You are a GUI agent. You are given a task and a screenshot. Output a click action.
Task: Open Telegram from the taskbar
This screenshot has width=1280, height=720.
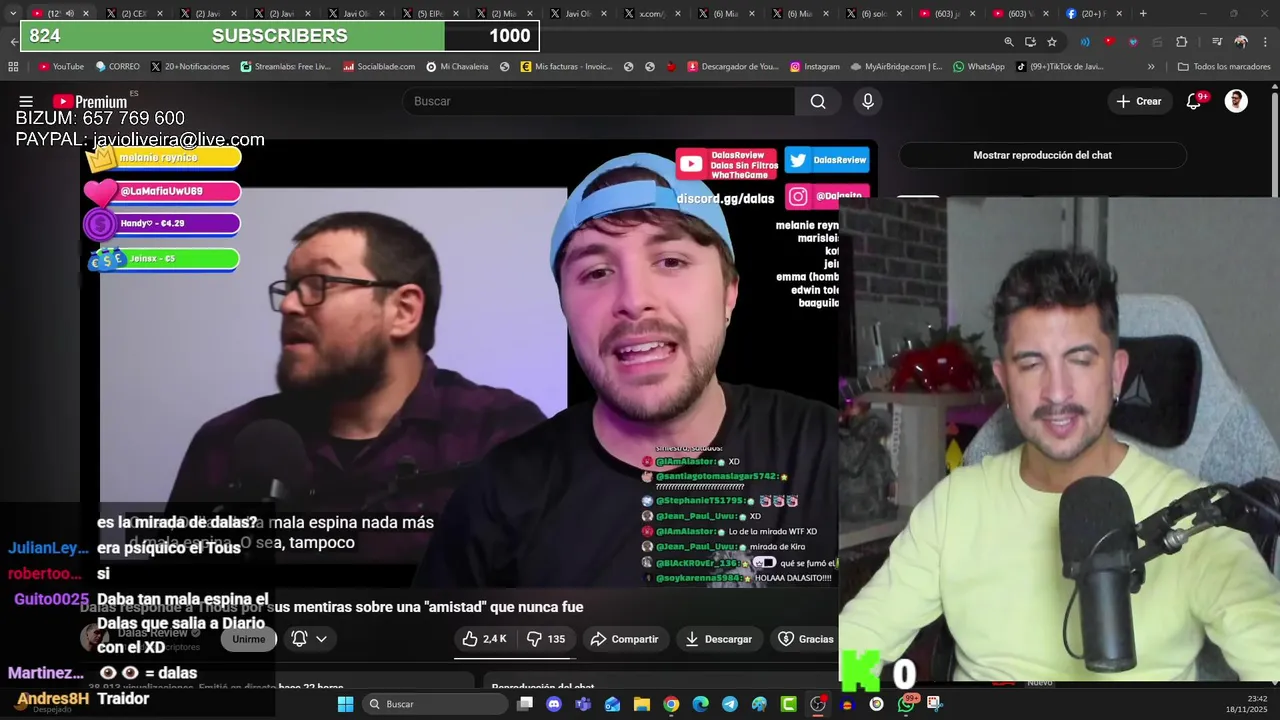pyautogui.click(x=730, y=704)
